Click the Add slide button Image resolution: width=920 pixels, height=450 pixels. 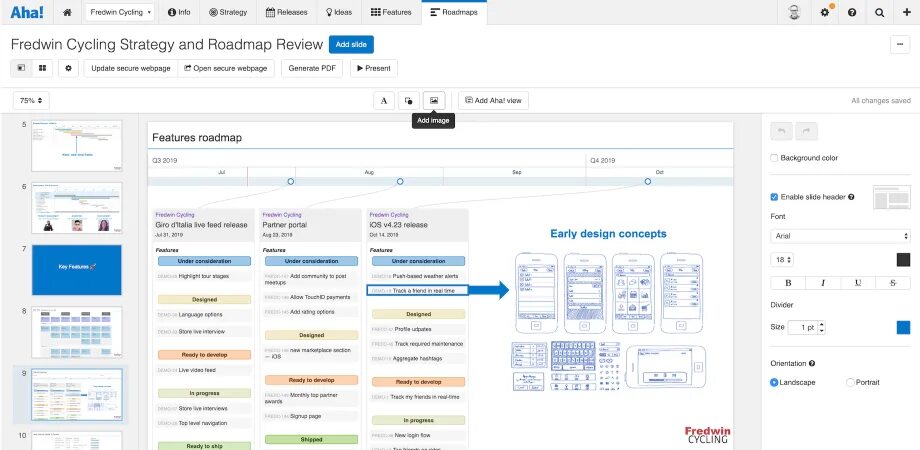[x=351, y=45]
